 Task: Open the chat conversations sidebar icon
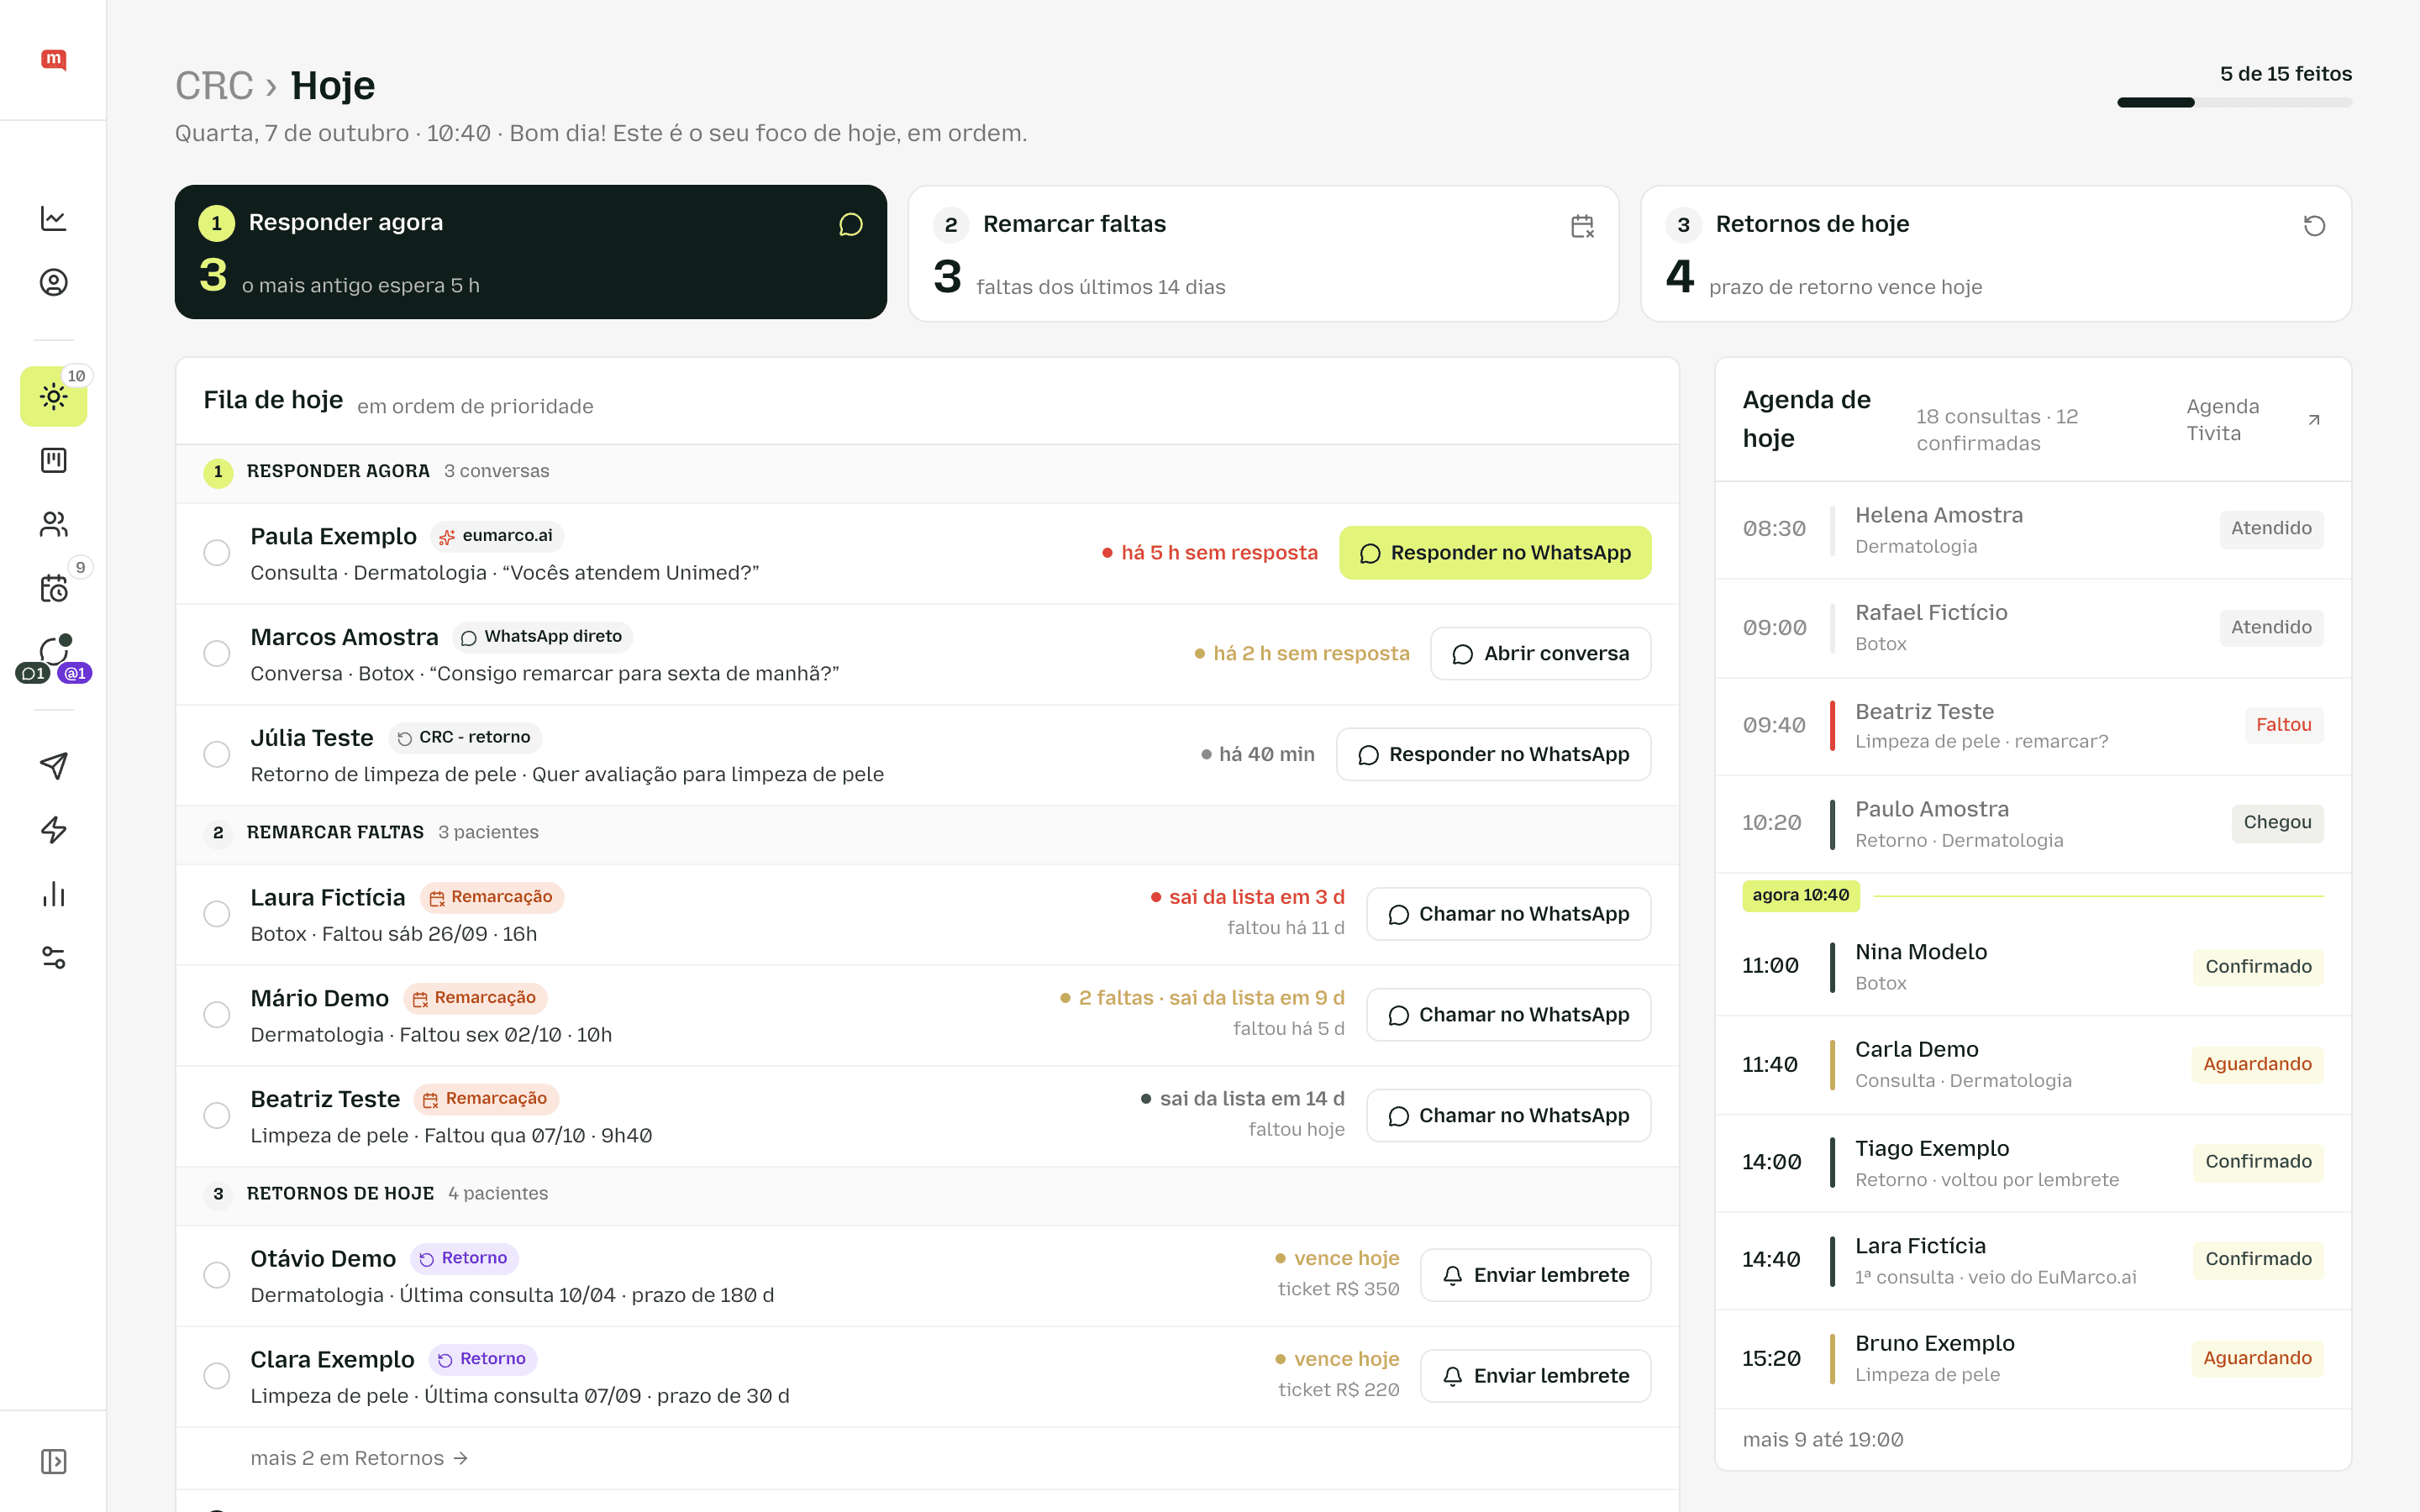point(53,652)
